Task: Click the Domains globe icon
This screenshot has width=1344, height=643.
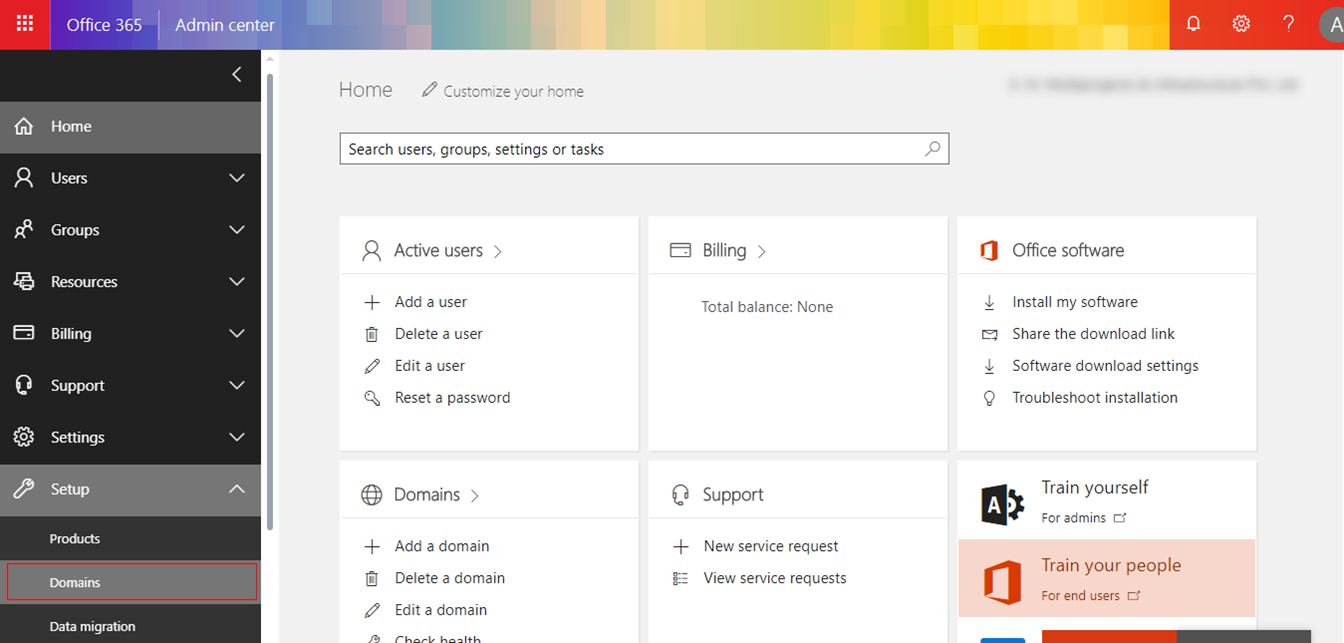Action: coord(372,494)
